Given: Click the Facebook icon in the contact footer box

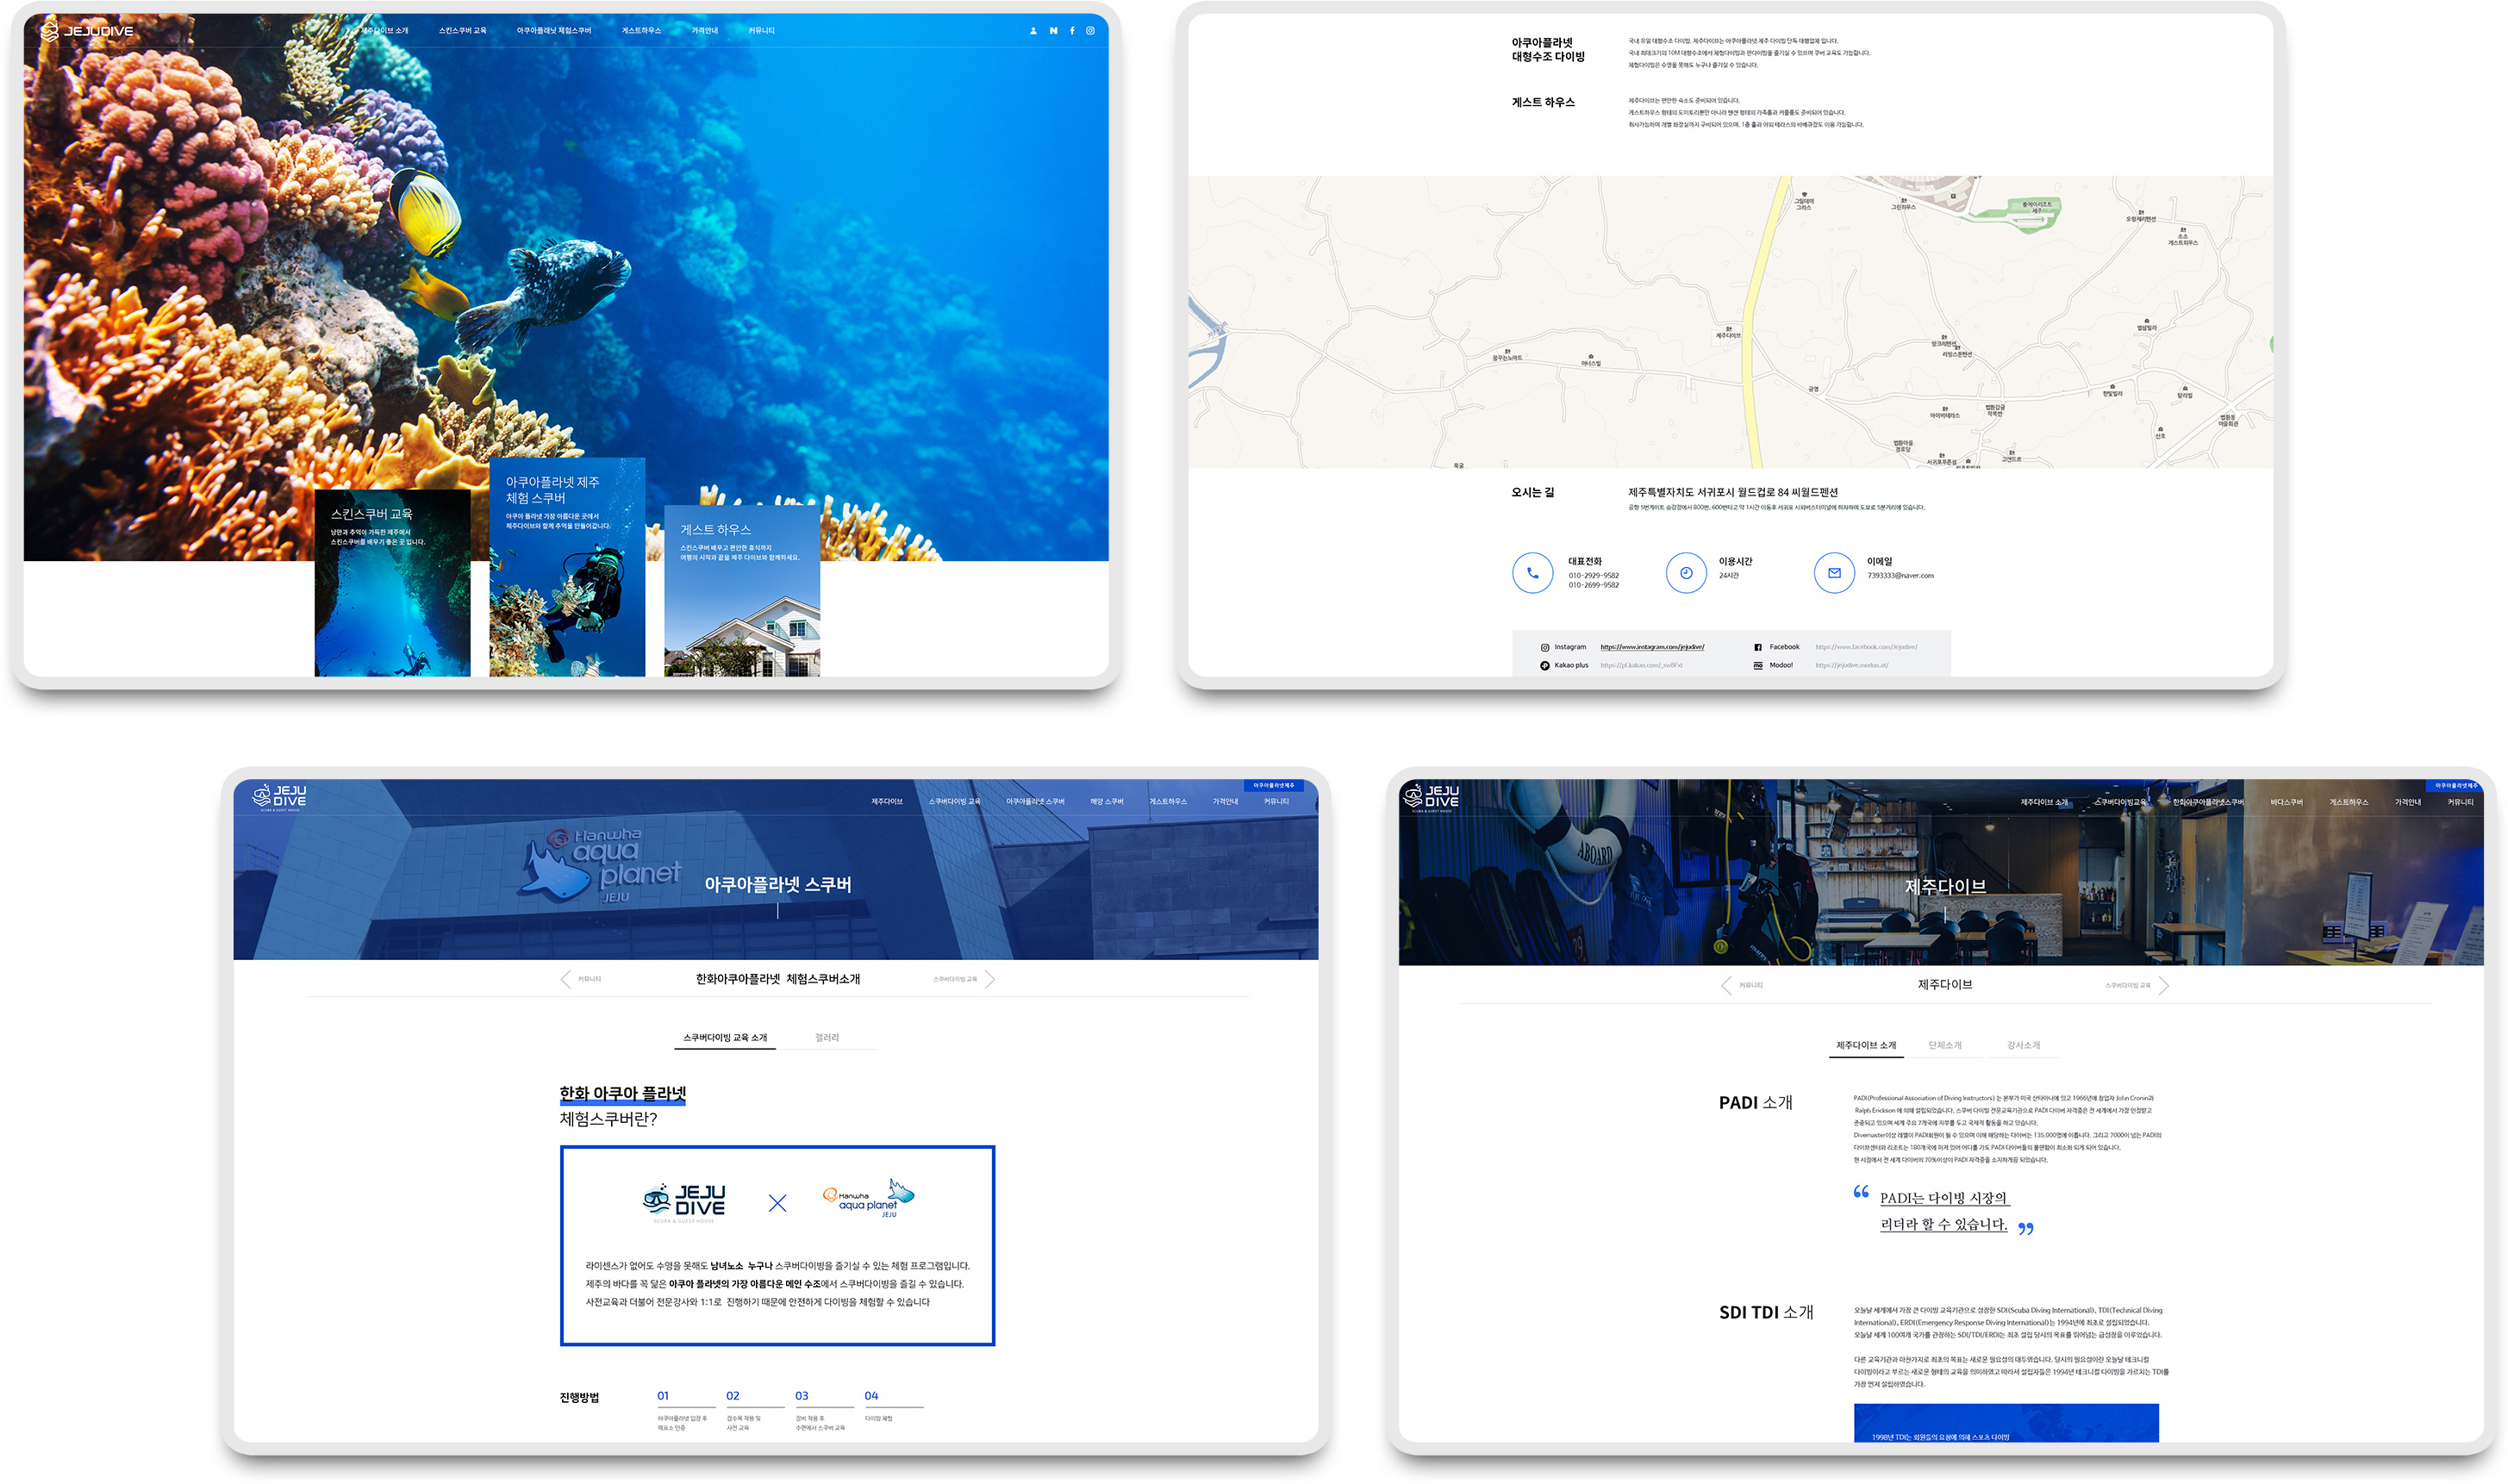Looking at the screenshot, I should [1758, 648].
